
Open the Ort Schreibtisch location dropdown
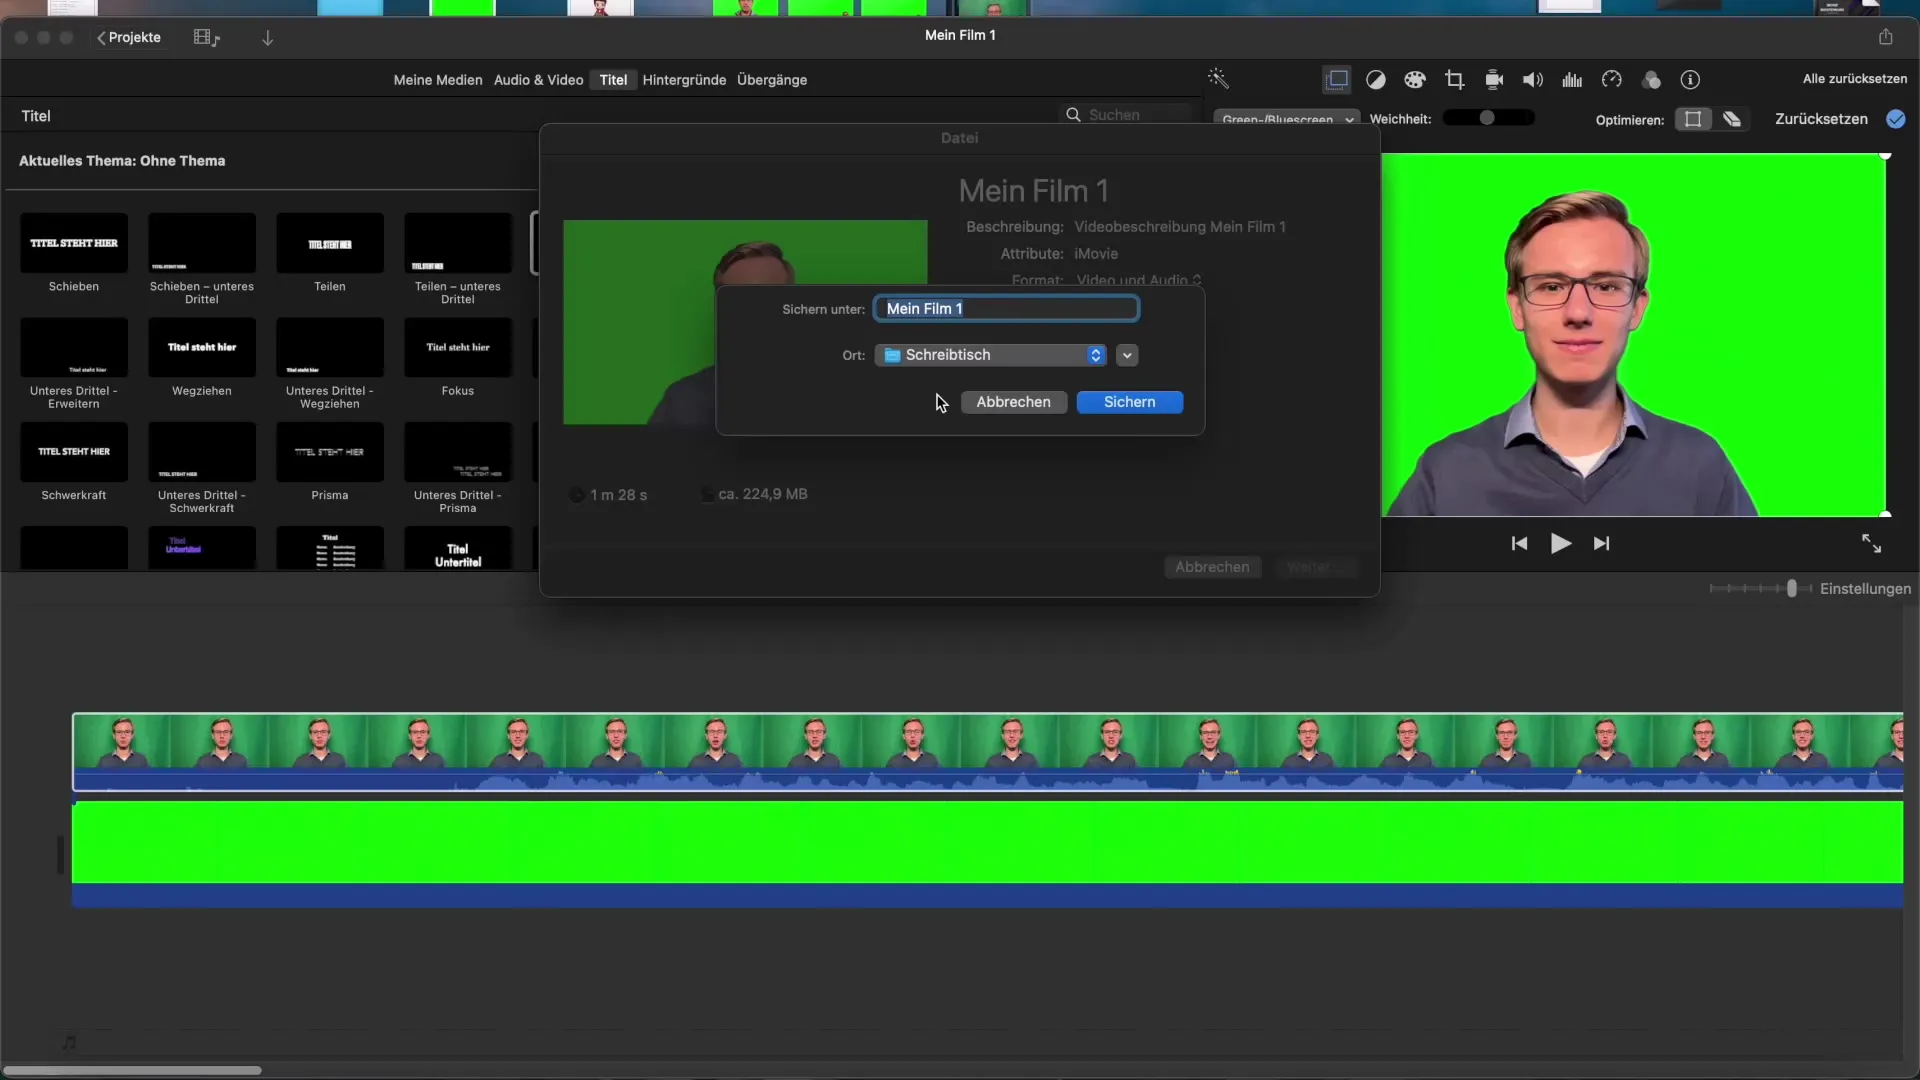click(x=990, y=355)
